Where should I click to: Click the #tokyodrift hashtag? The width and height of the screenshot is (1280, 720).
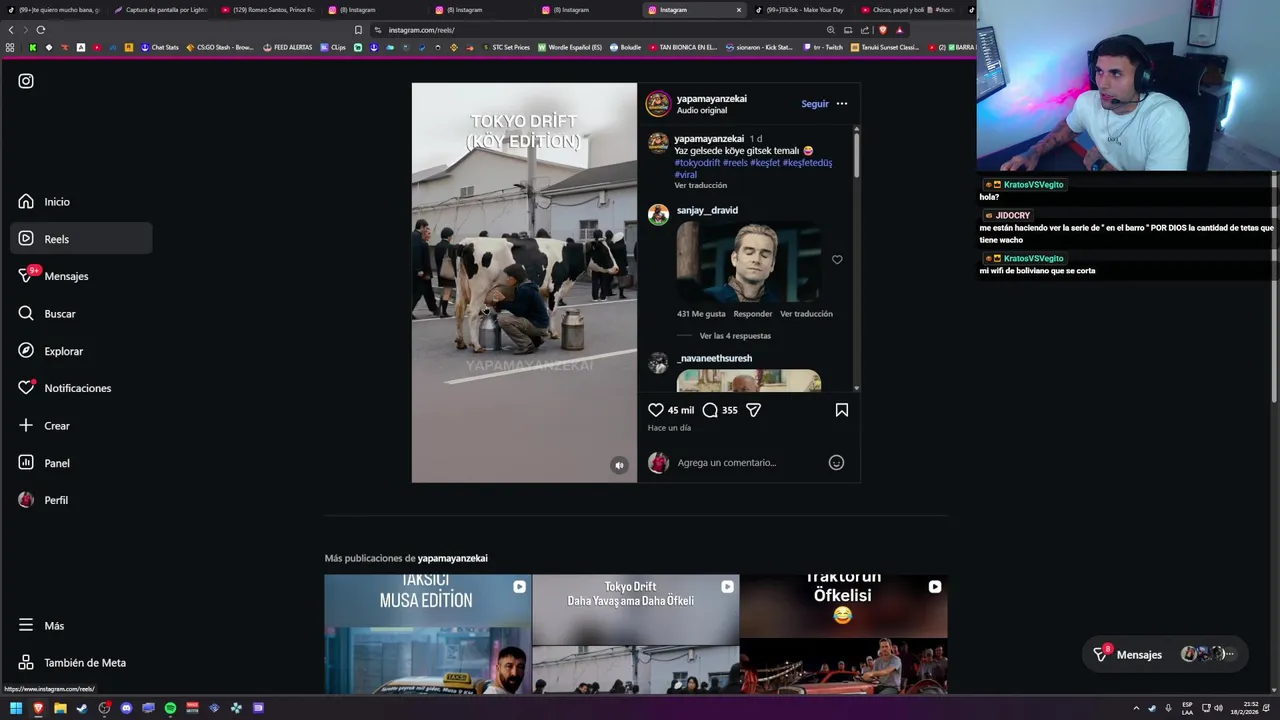[x=697, y=163]
